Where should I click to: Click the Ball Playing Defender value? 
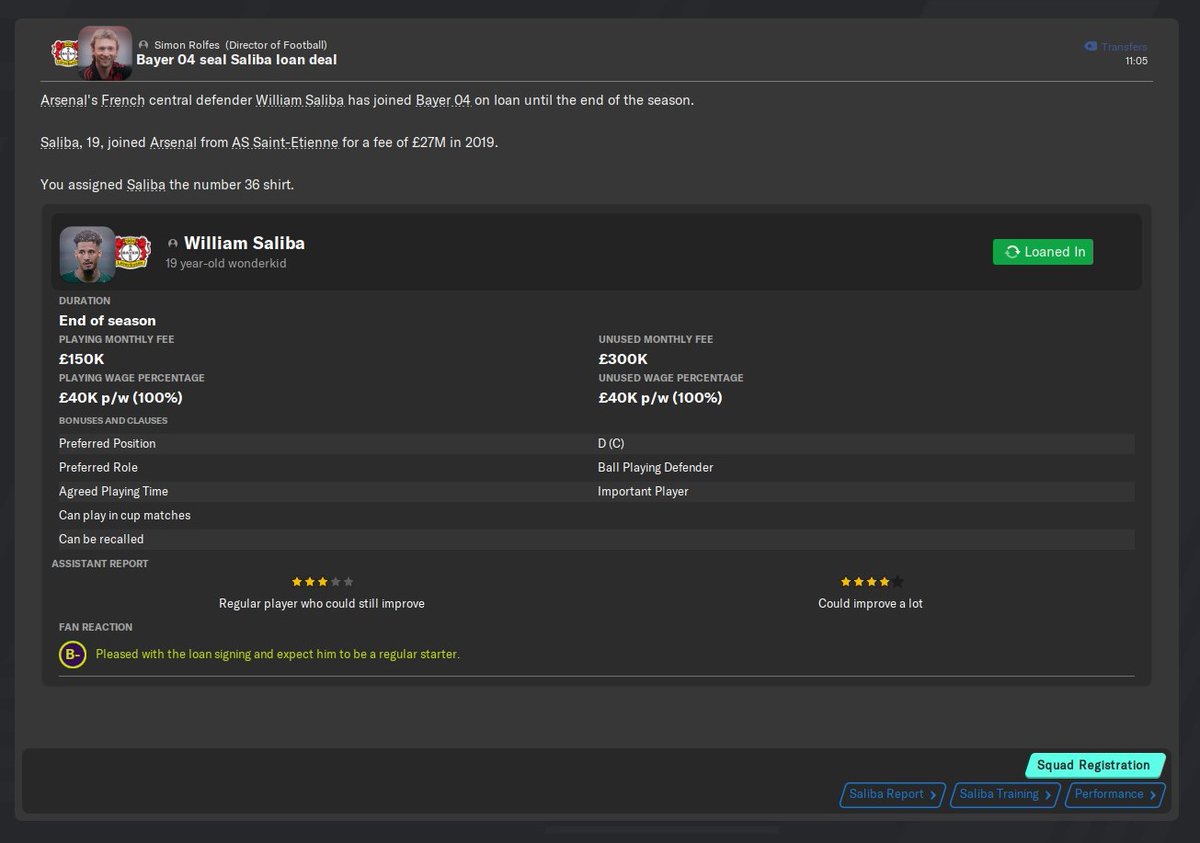(655, 467)
